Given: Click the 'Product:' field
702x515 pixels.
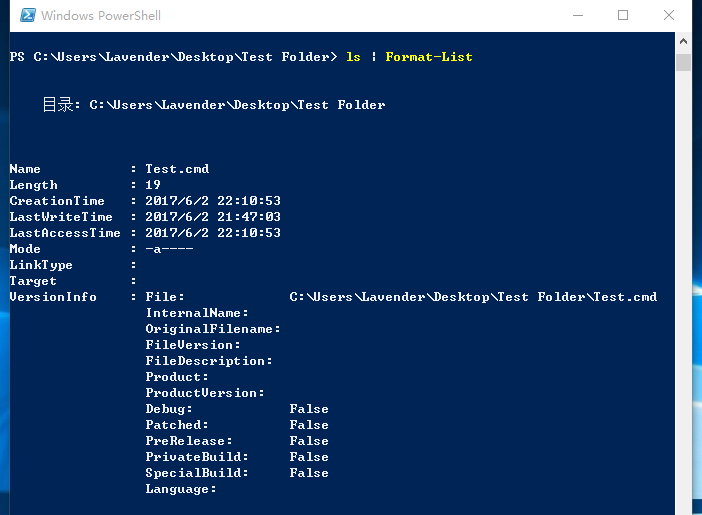Looking at the screenshot, I should (x=177, y=377).
